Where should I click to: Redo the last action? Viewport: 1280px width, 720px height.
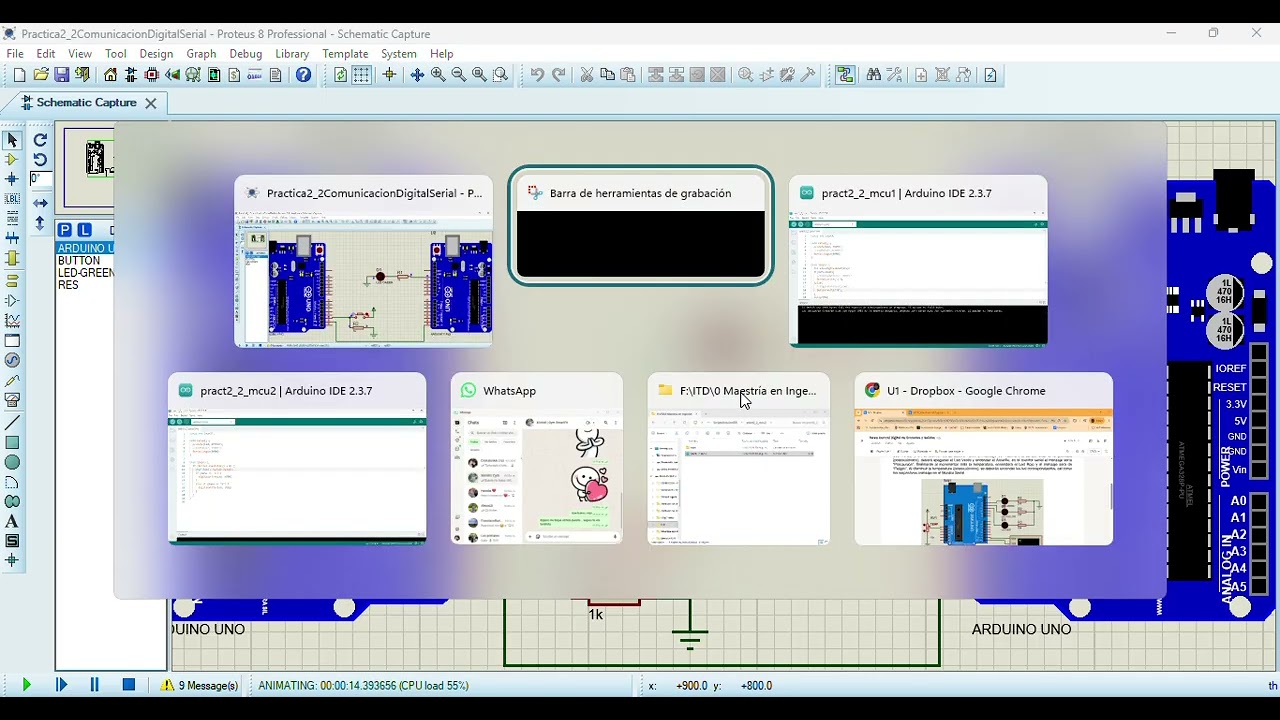558,75
